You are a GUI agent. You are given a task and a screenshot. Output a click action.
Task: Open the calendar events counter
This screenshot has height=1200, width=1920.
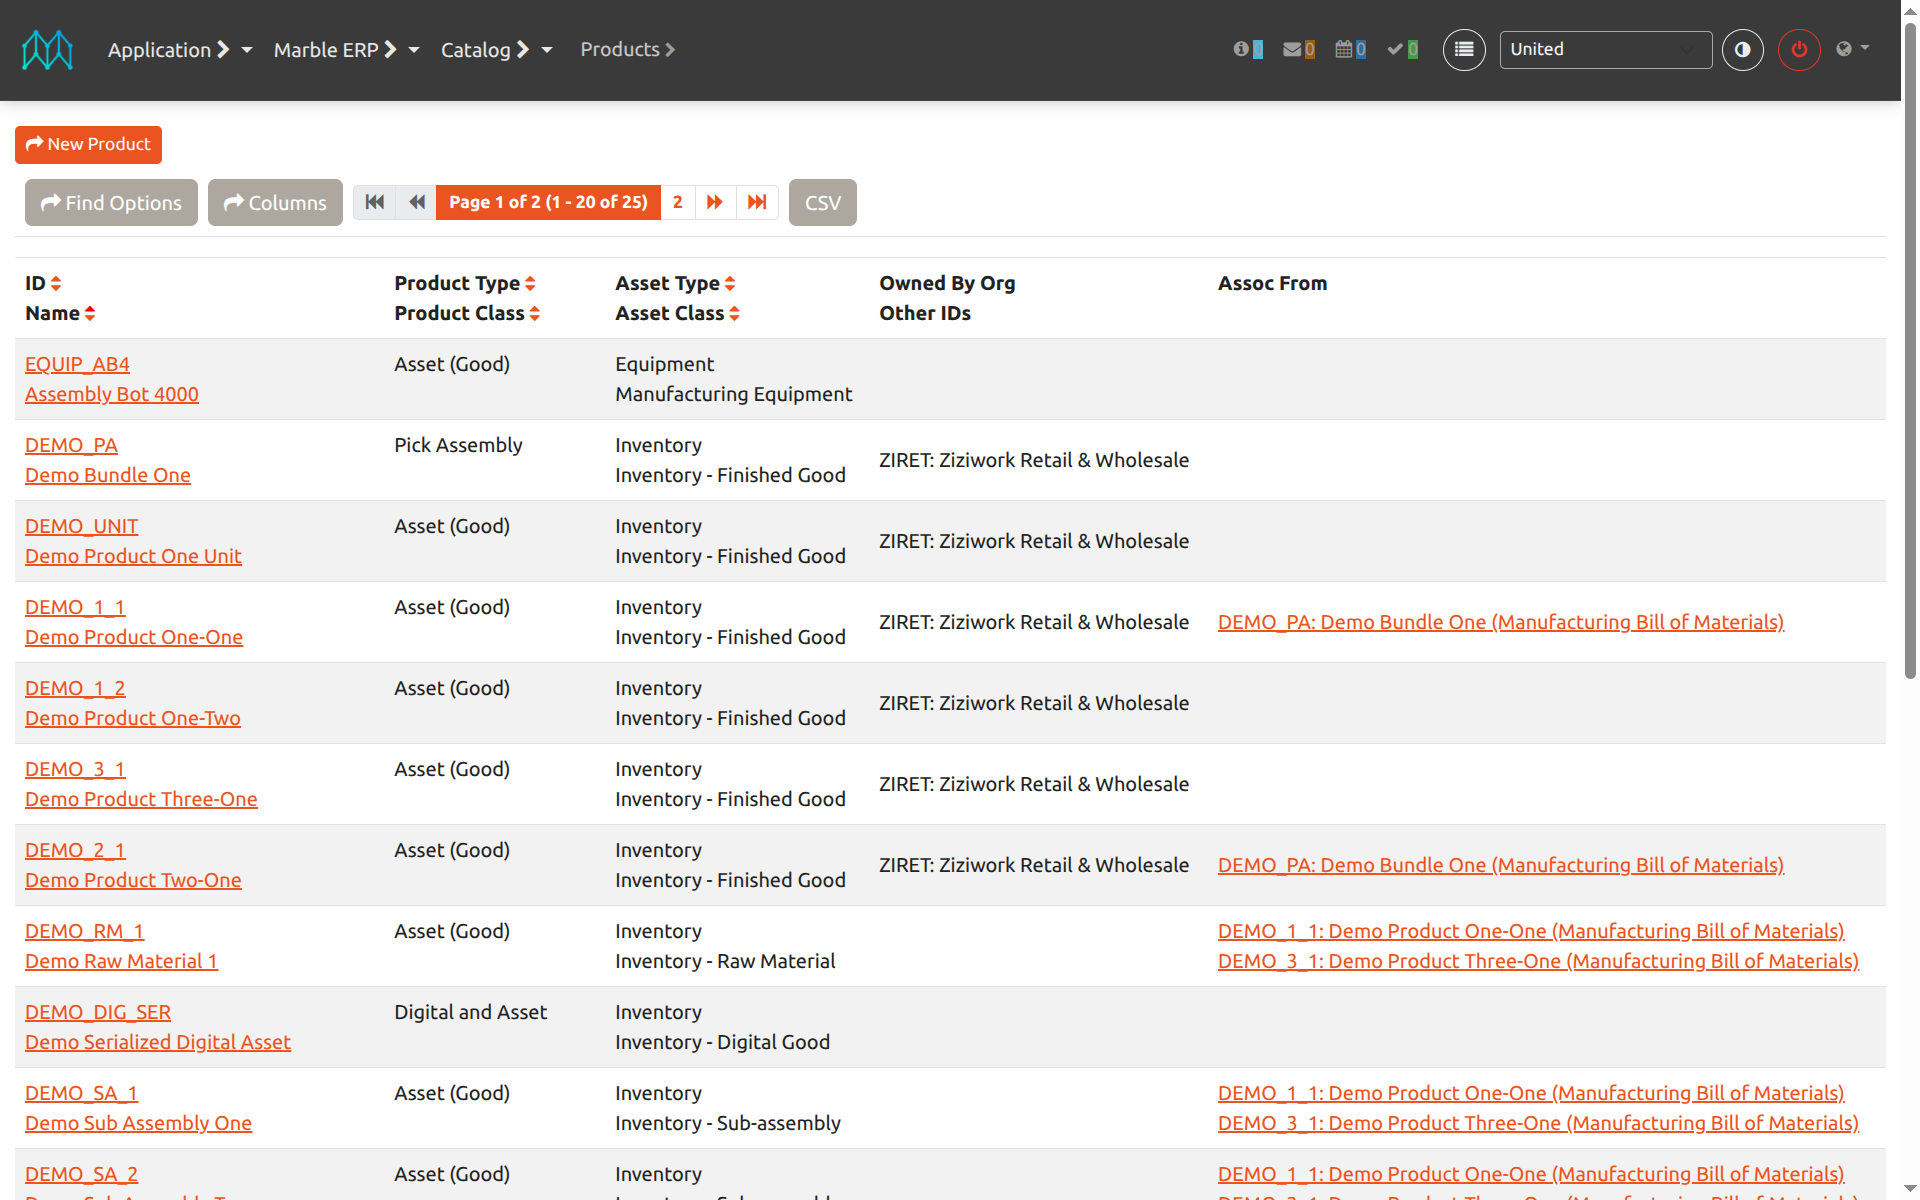(x=1350, y=49)
